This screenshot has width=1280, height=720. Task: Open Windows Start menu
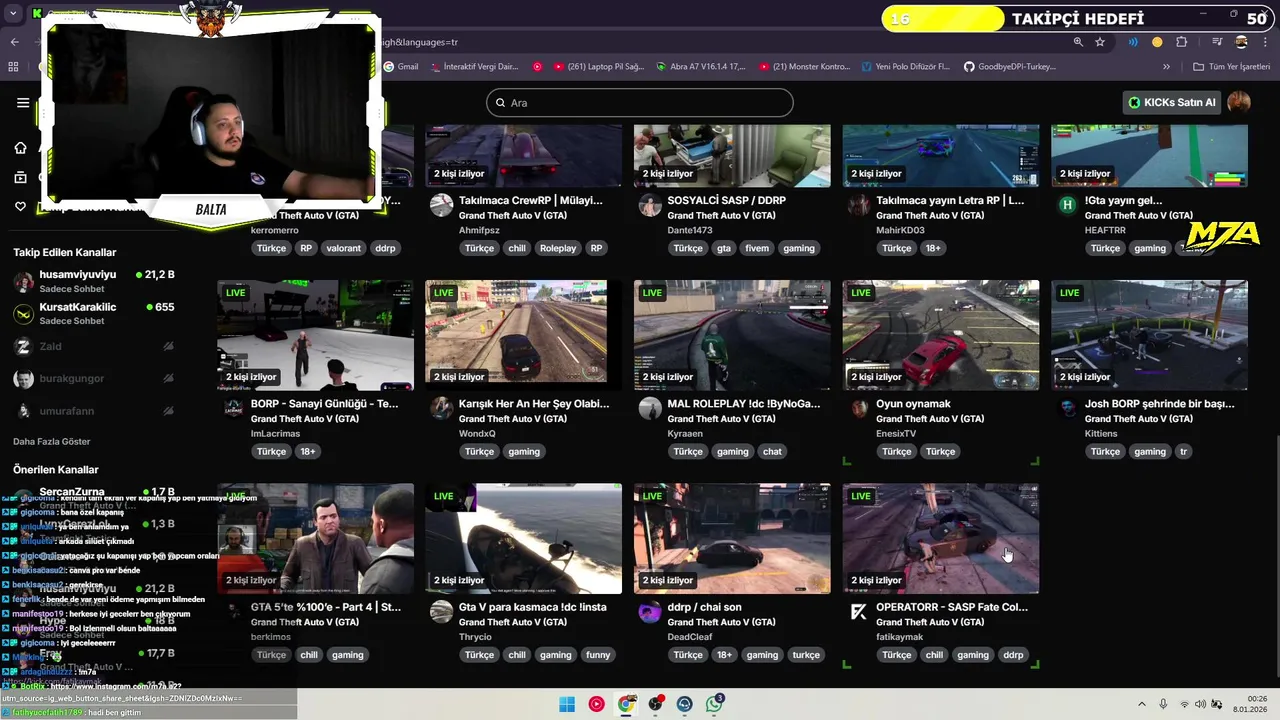(x=567, y=704)
